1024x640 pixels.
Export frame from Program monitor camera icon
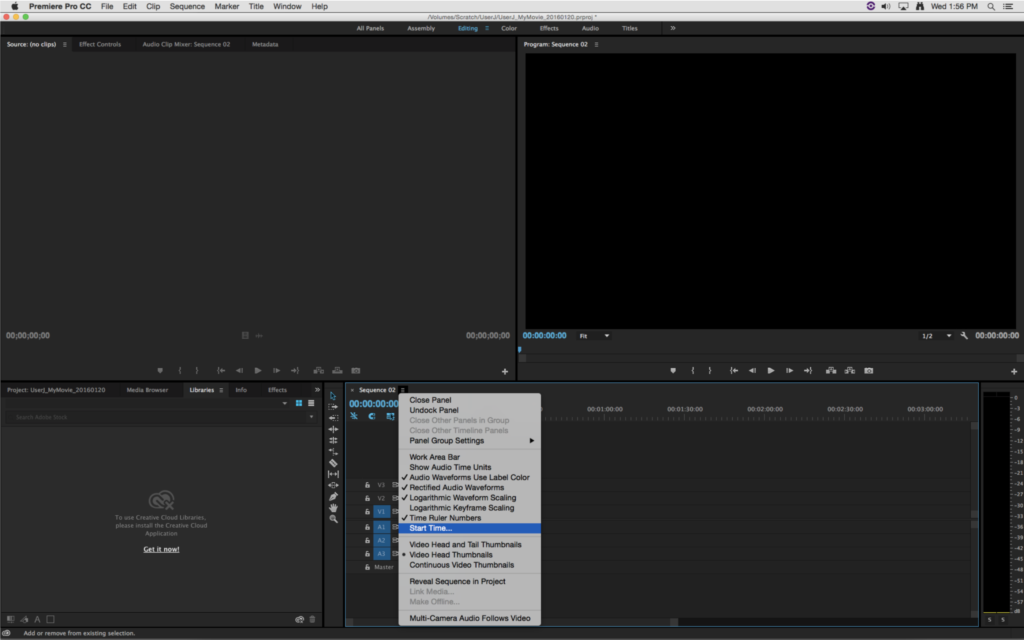click(x=869, y=370)
